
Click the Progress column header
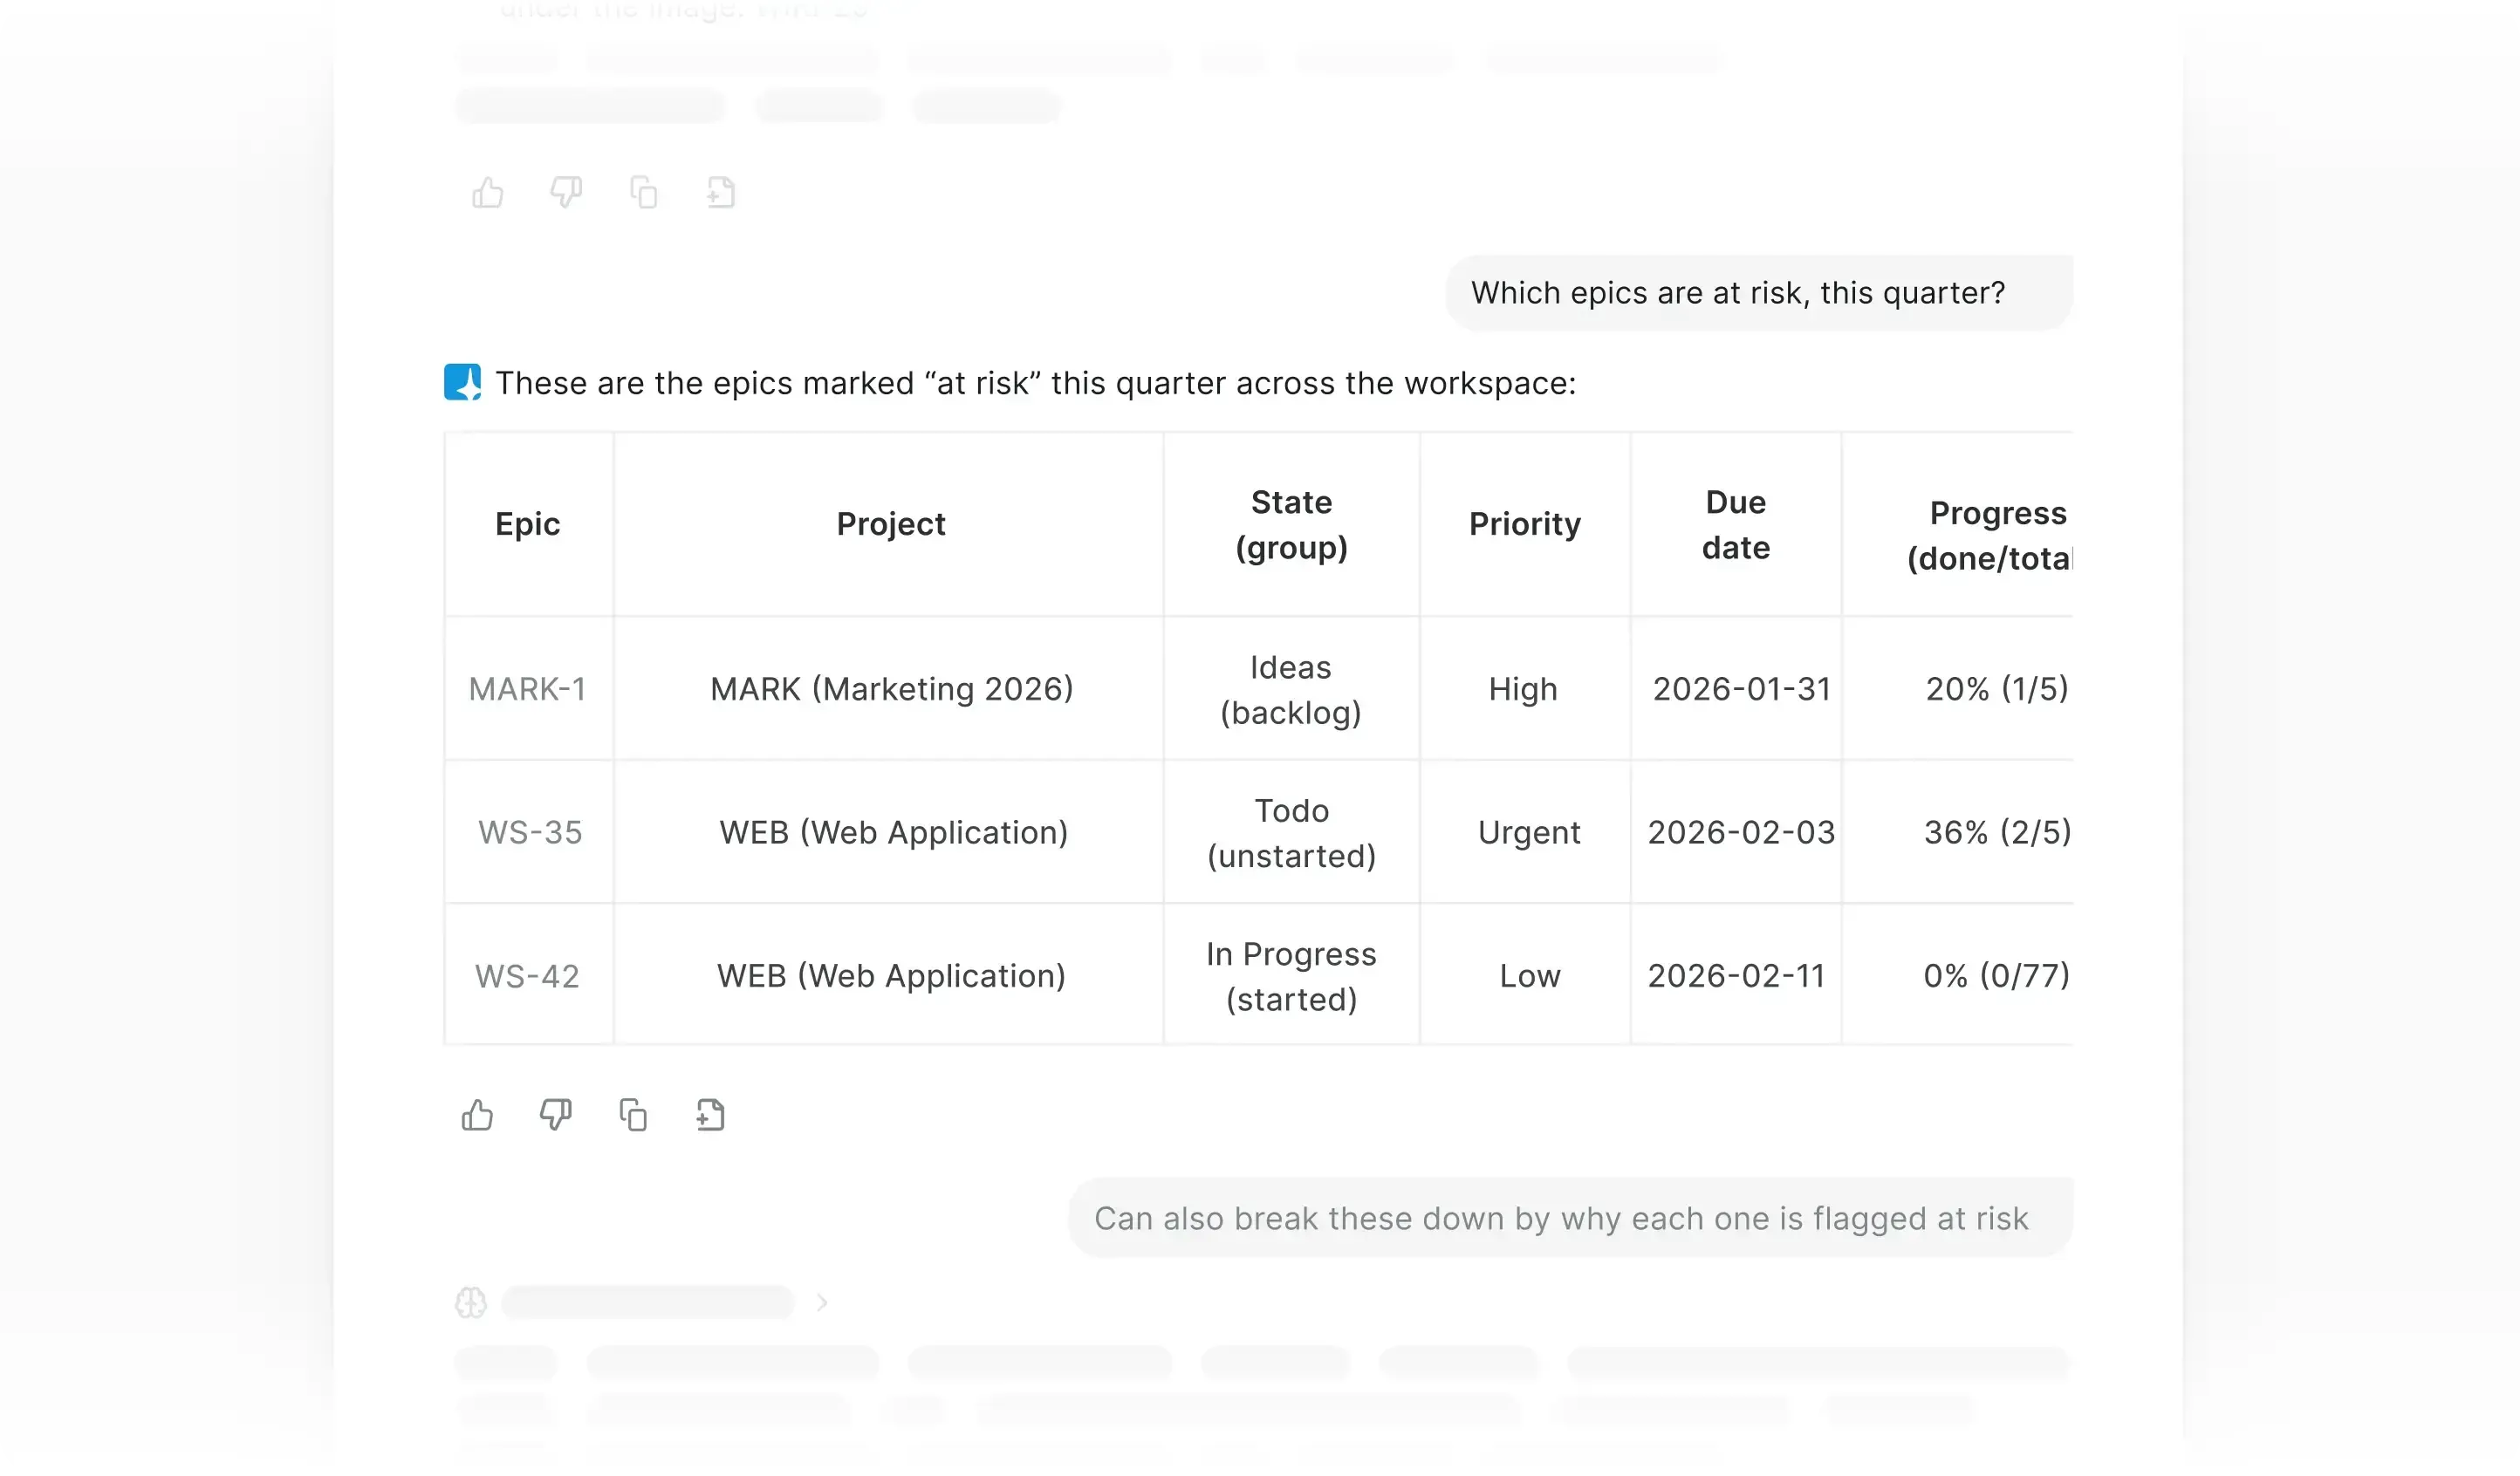point(1990,535)
